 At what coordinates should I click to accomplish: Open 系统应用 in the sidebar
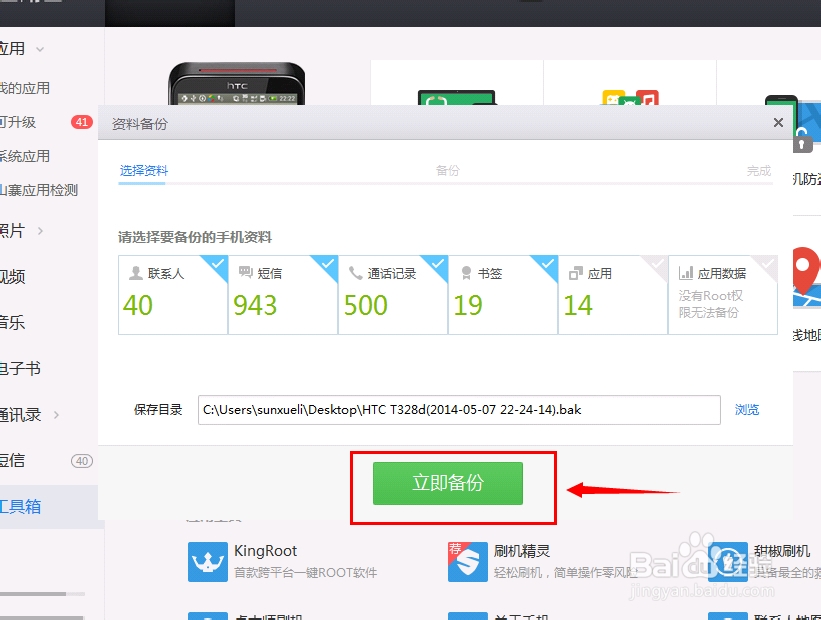pos(25,156)
